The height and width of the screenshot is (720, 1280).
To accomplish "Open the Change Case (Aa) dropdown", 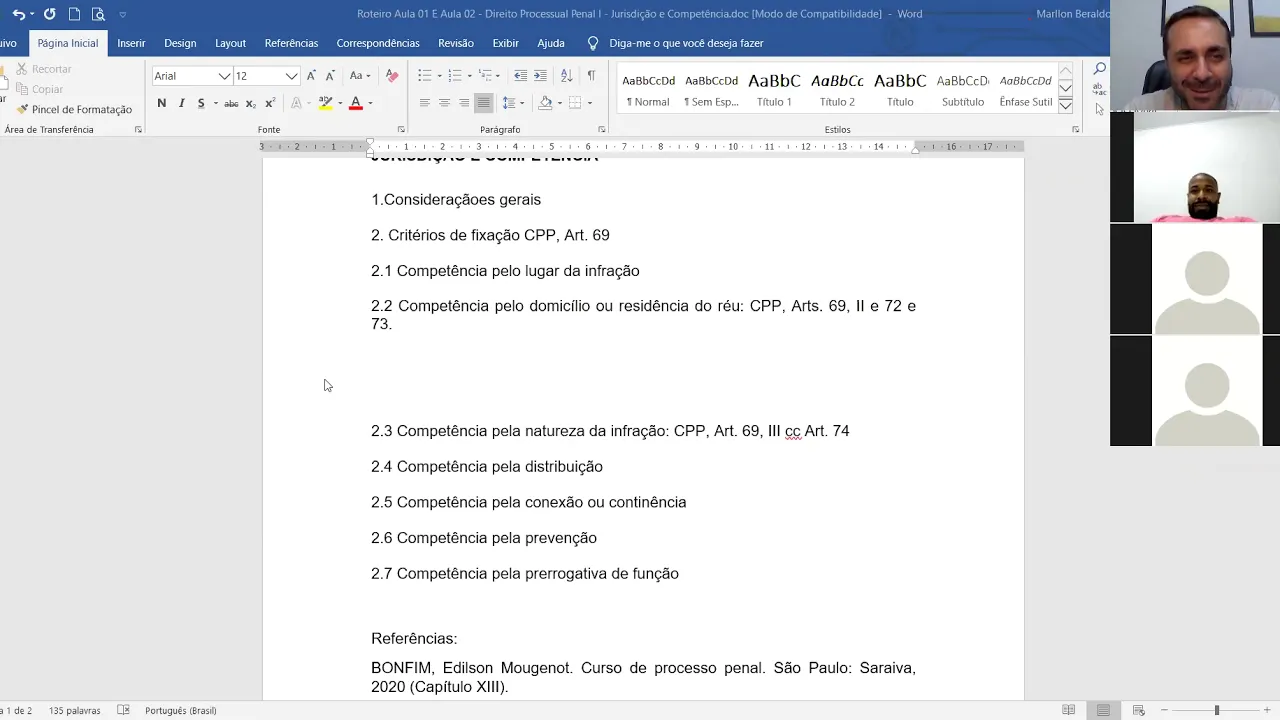I will pyautogui.click(x=360, y=76).
